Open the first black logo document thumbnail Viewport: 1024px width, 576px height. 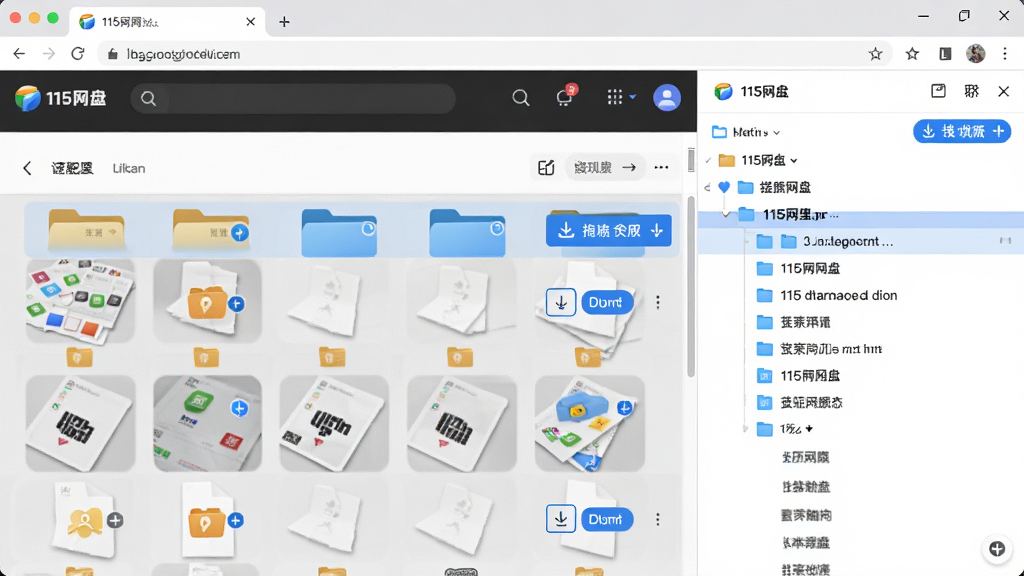pos(80,423)
